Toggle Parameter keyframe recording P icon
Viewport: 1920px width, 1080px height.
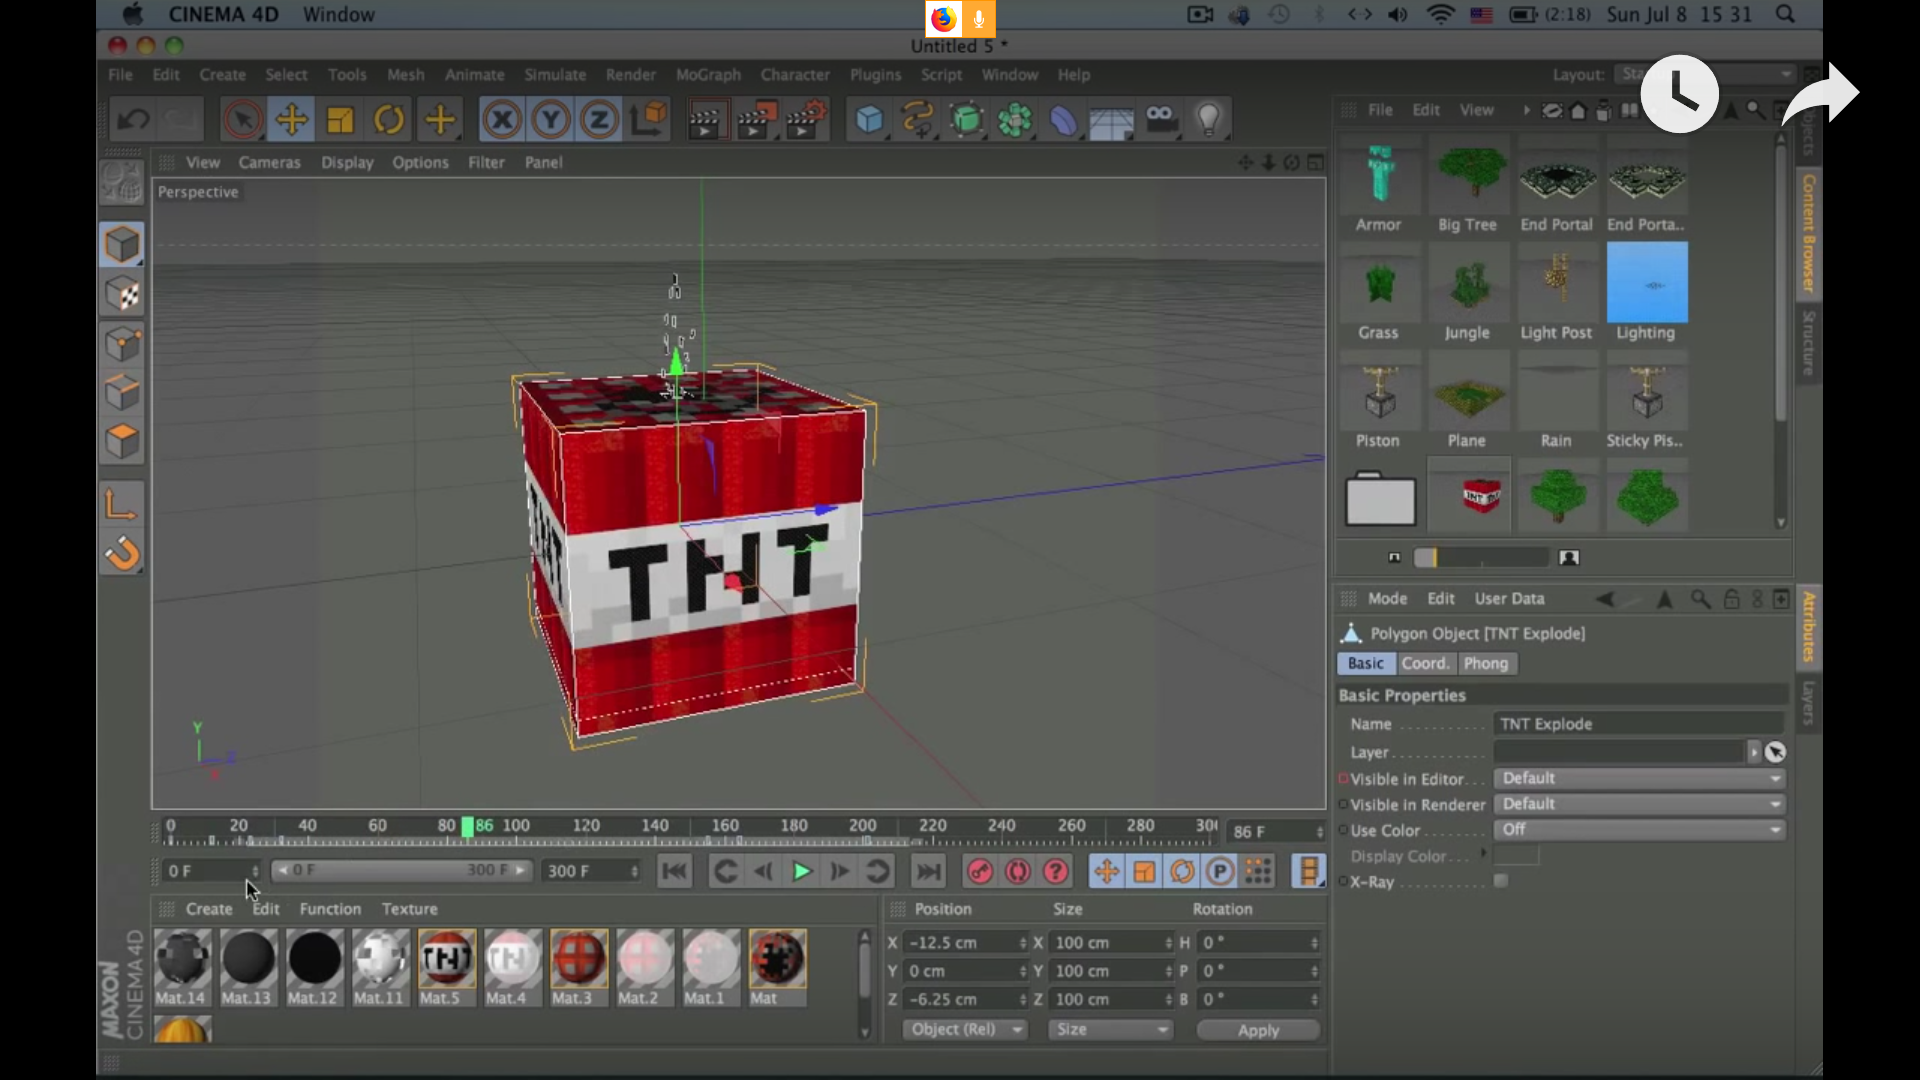1220,872
